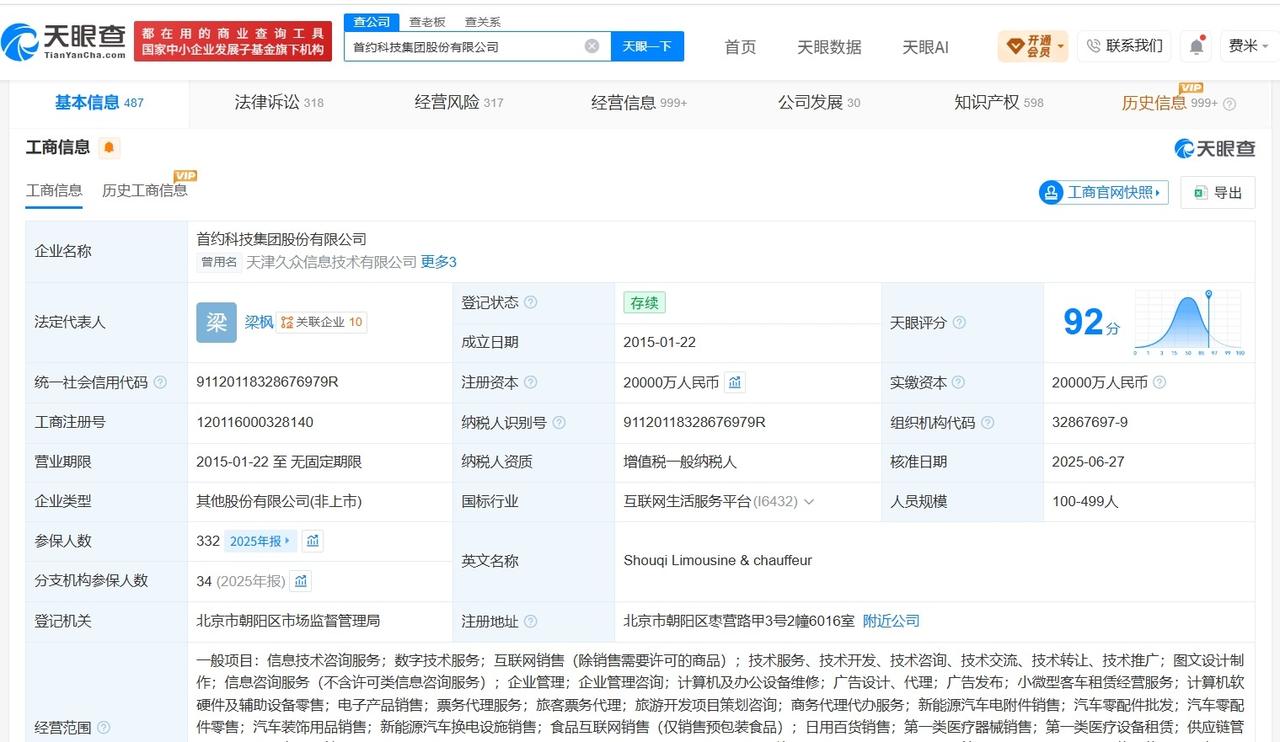
Task: Click help icon next to 经营范围
Action: click(x=103, y=727)
